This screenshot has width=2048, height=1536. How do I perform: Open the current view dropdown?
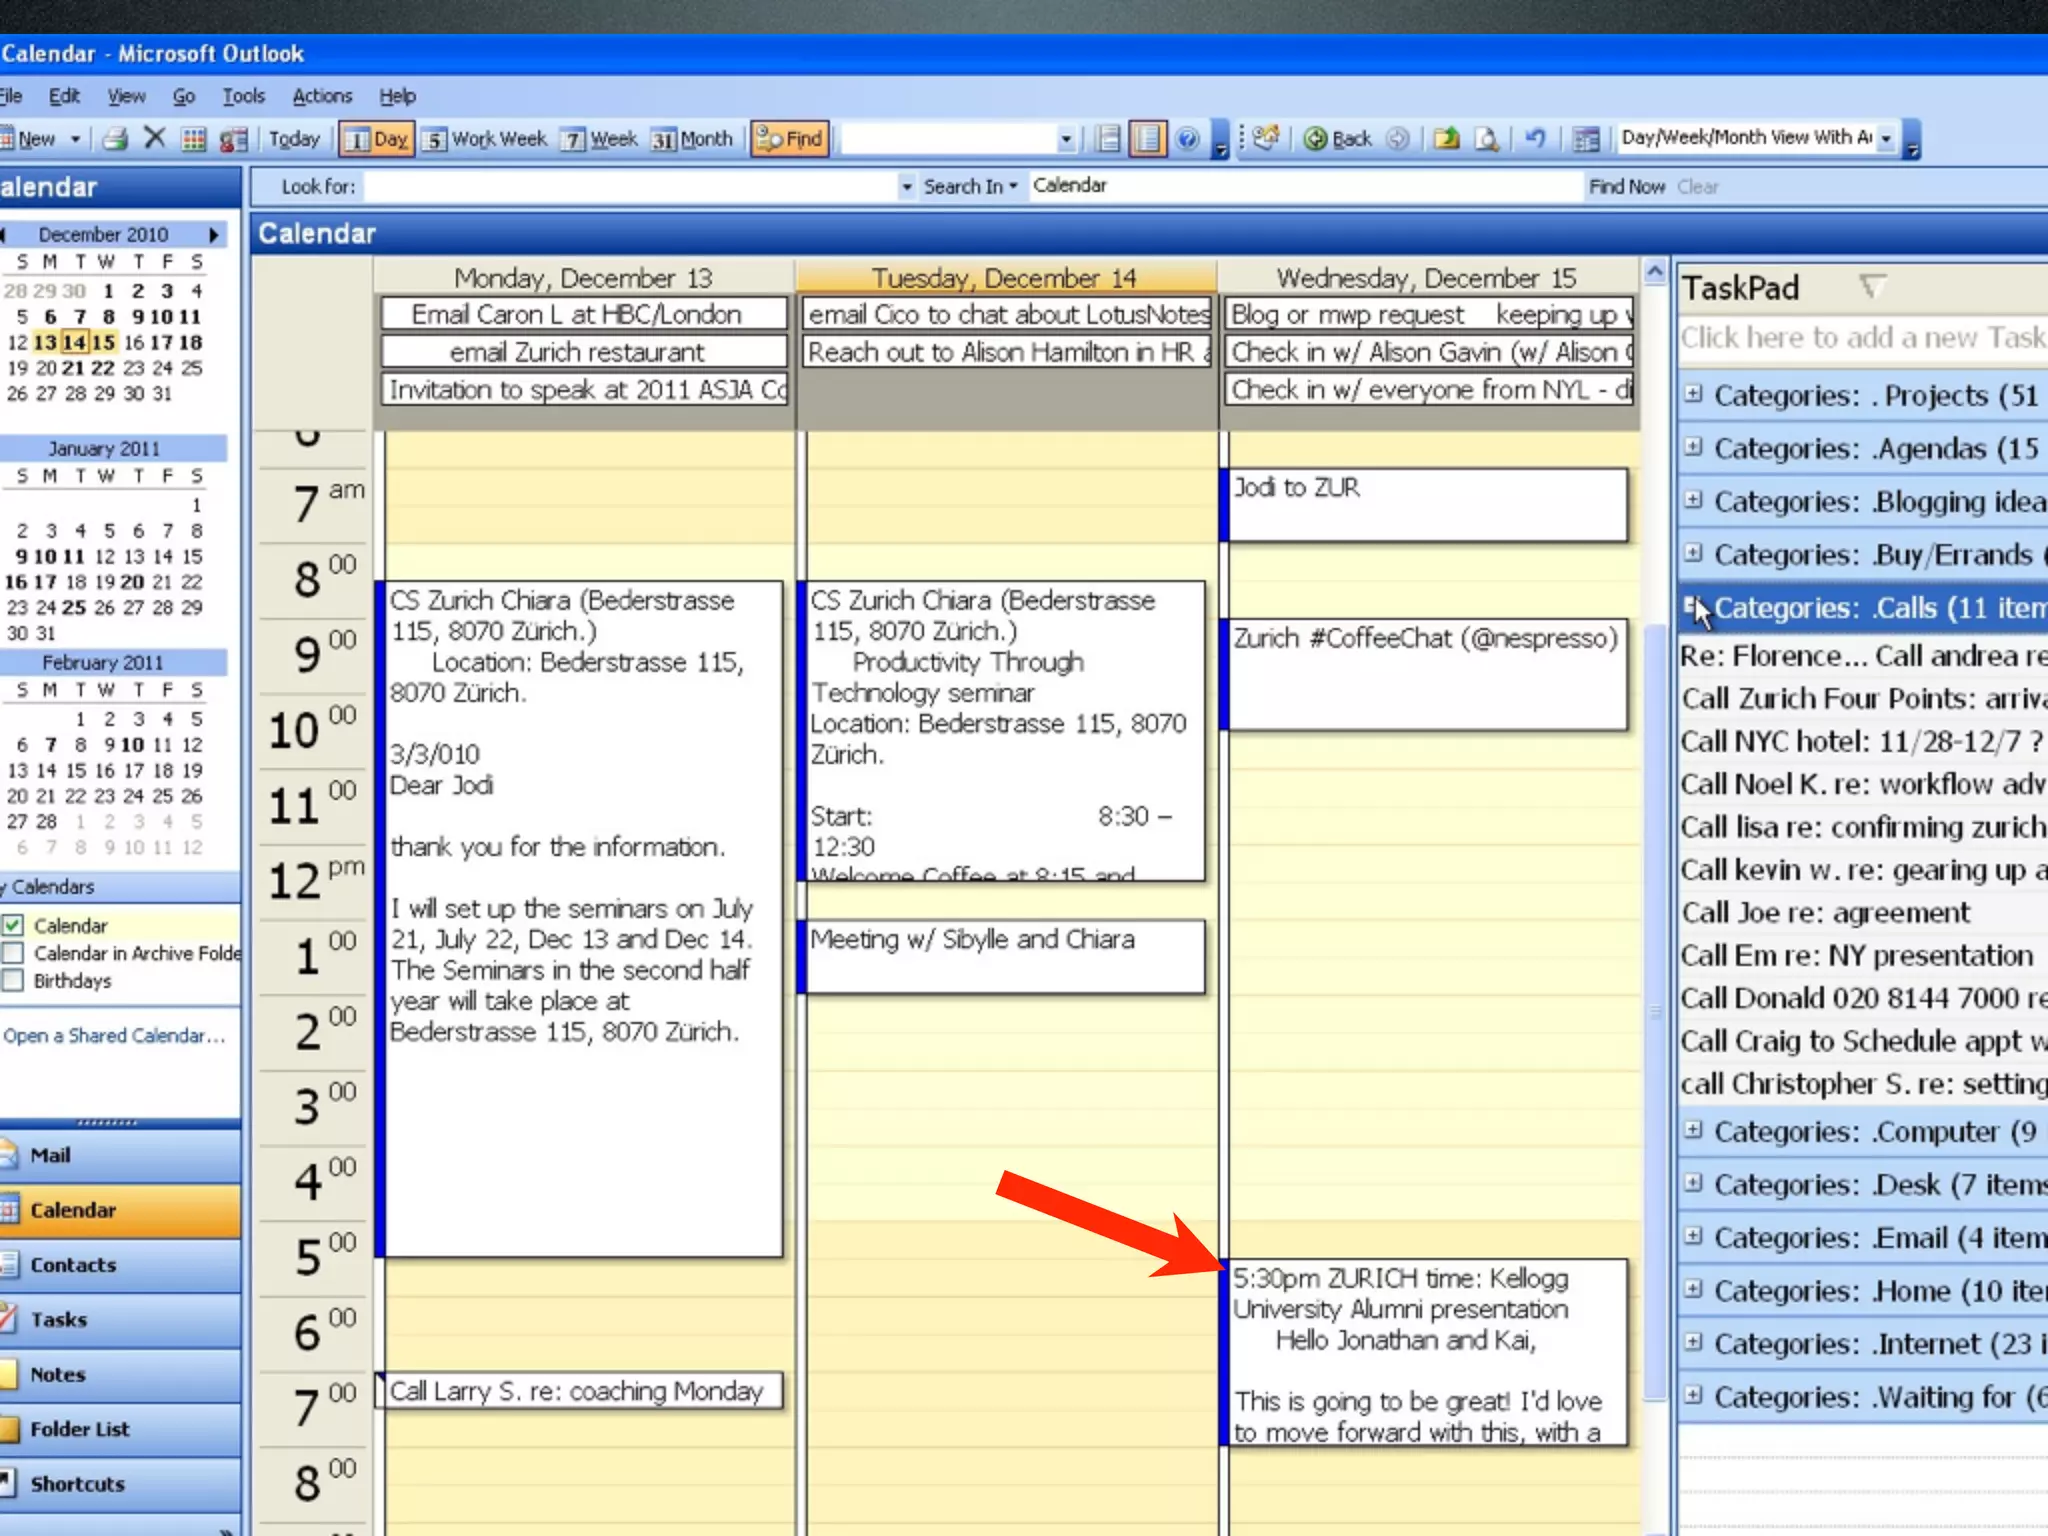1886,139
